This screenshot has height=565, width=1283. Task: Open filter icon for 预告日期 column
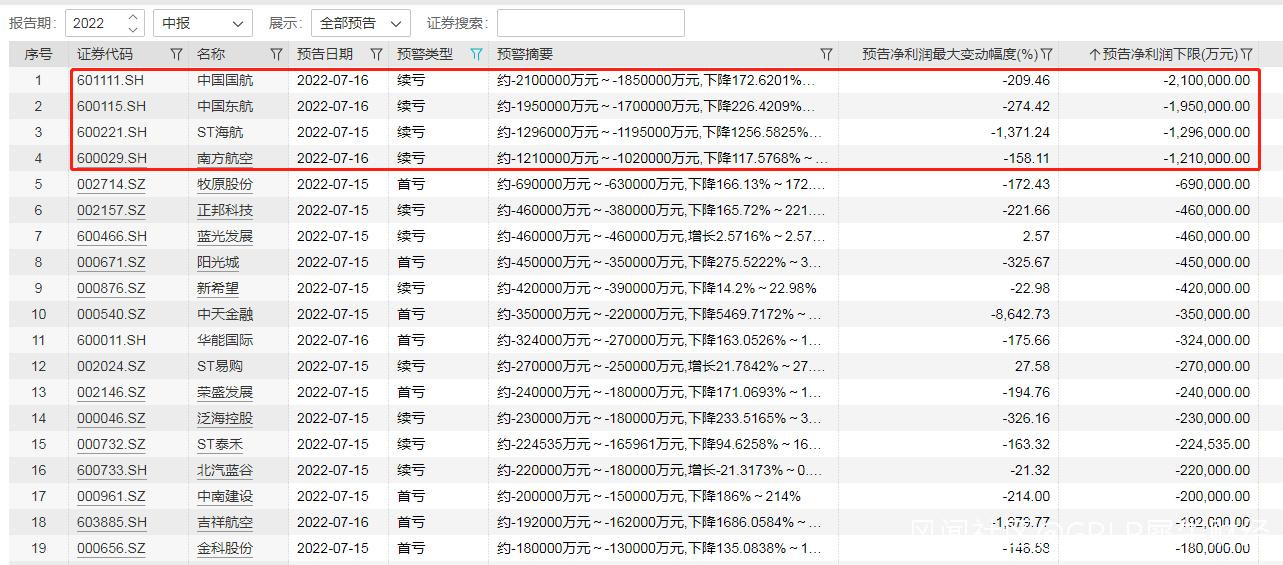pyautogui.click(x=377, y=54)
